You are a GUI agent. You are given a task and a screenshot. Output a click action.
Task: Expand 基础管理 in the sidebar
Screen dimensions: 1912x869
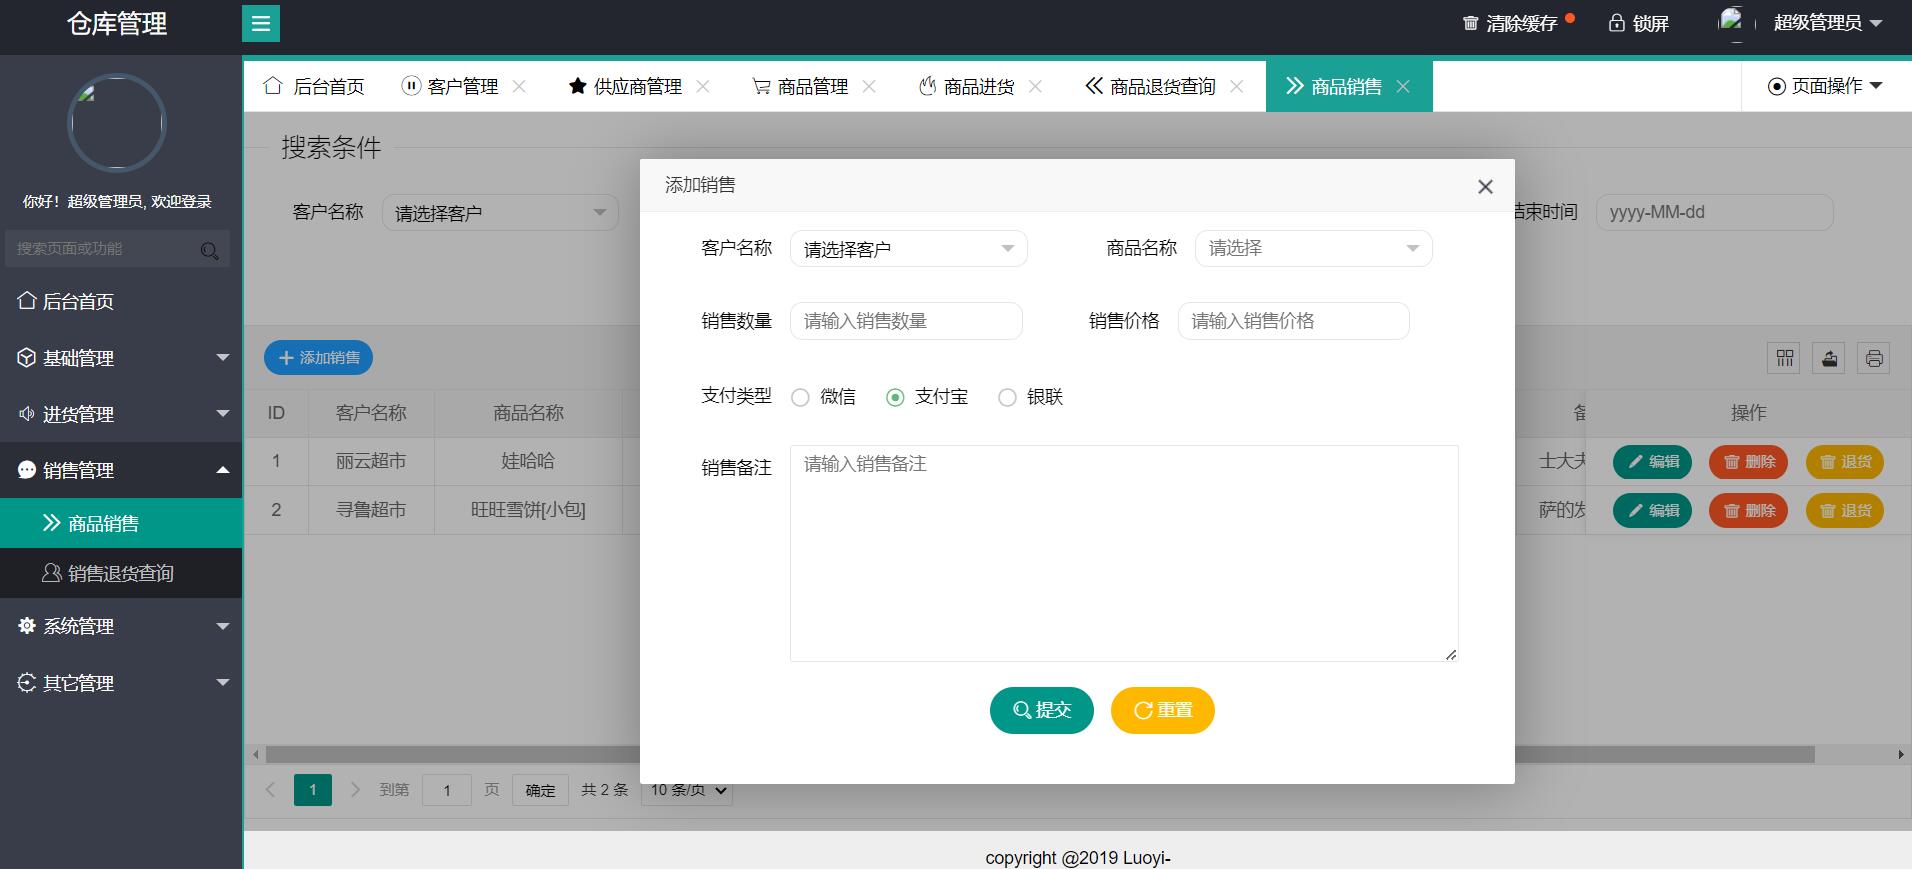(x=121, y=358)
